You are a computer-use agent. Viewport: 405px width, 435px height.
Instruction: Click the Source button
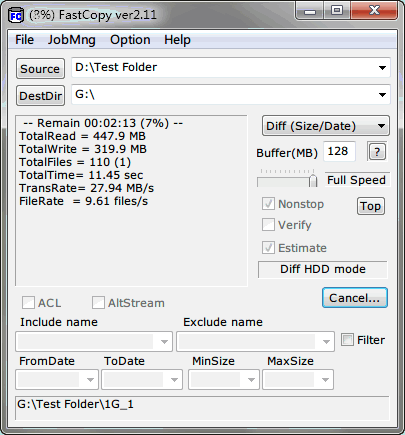[40, 69]
